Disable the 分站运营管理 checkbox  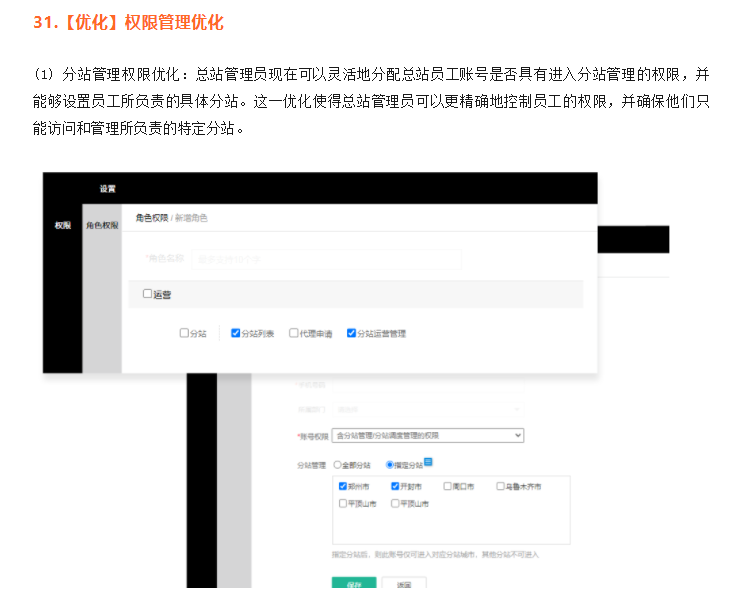click(x=352, y=333)
